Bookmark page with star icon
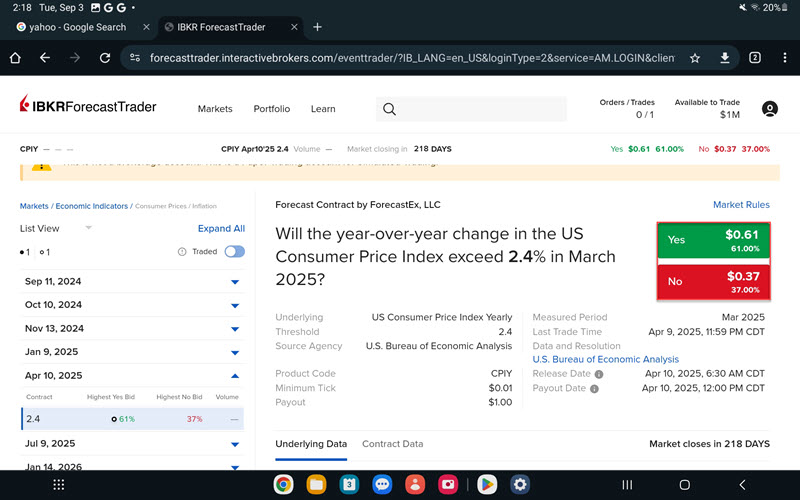Screen dimensions: 800x500 pos(694,58)
